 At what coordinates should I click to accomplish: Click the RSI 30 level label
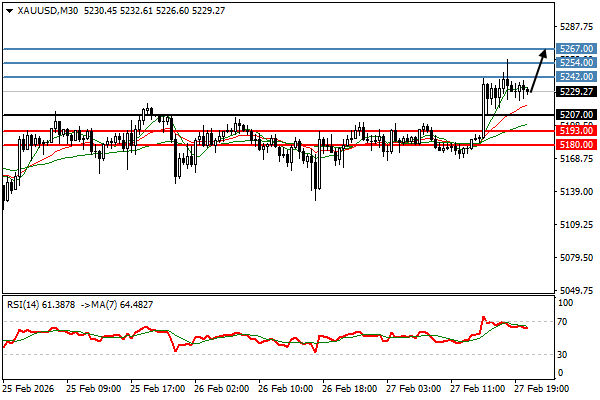(565, 355)
